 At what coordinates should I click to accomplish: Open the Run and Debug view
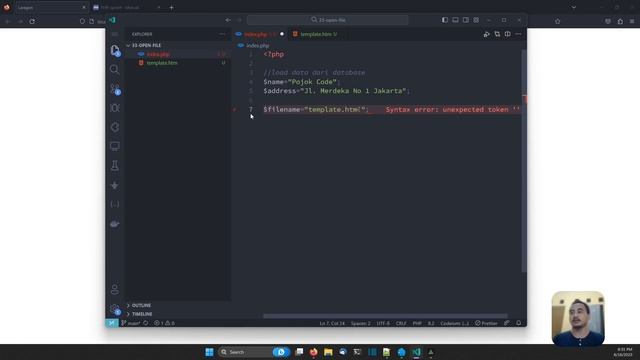pos(115,108)
